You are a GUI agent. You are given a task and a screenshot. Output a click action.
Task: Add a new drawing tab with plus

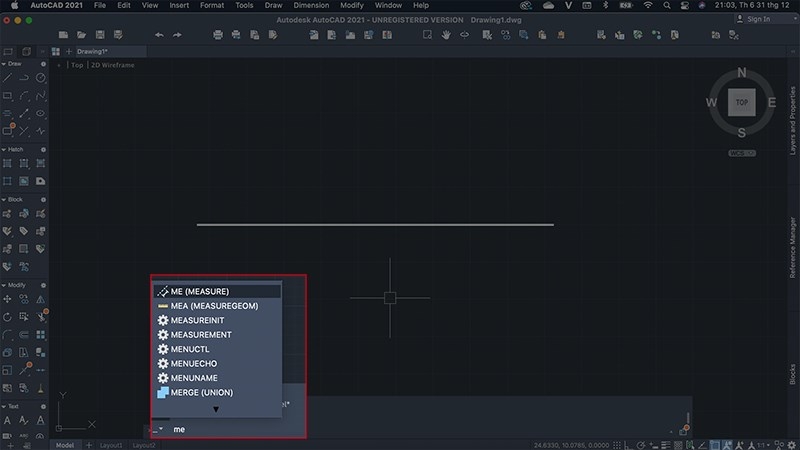[x=69, y=52]
